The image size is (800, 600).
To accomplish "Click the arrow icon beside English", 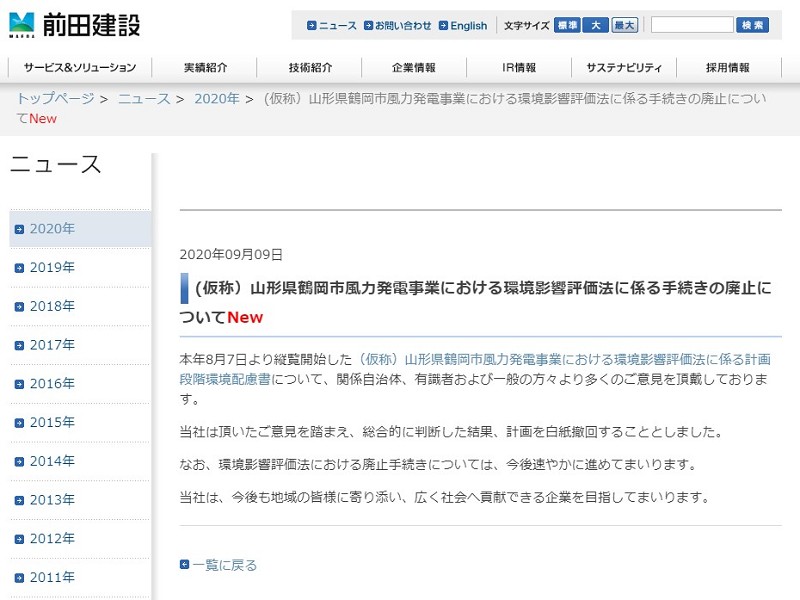I will pos(443,26).
